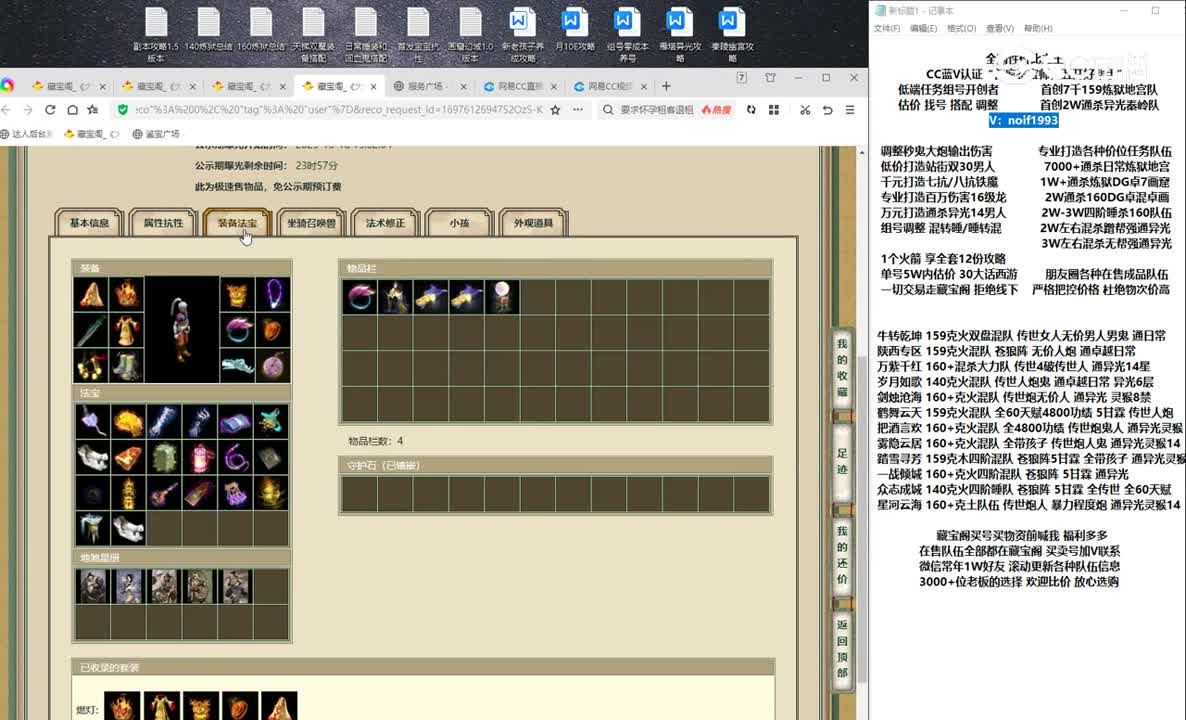Select the flaming crown equipment icon
1186x720 pixels.
click(x=126, y=294)
